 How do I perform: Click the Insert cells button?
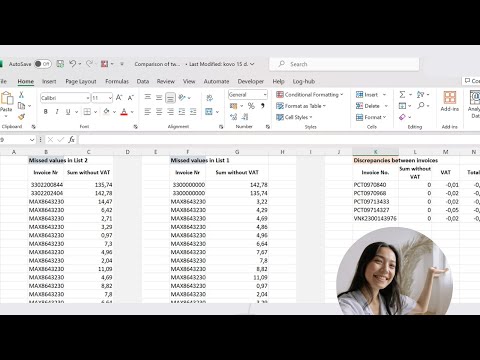[x=367, y=95]
